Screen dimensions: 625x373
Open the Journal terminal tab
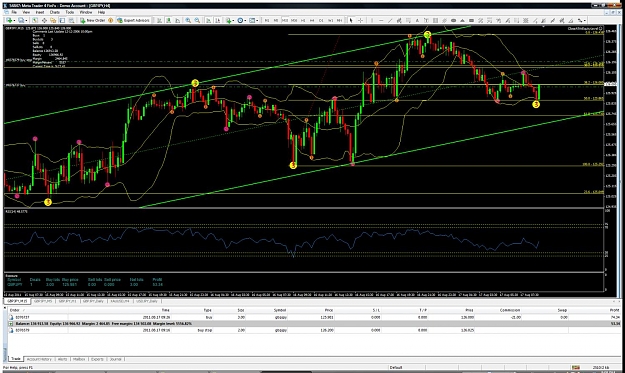tap(116, 359)
